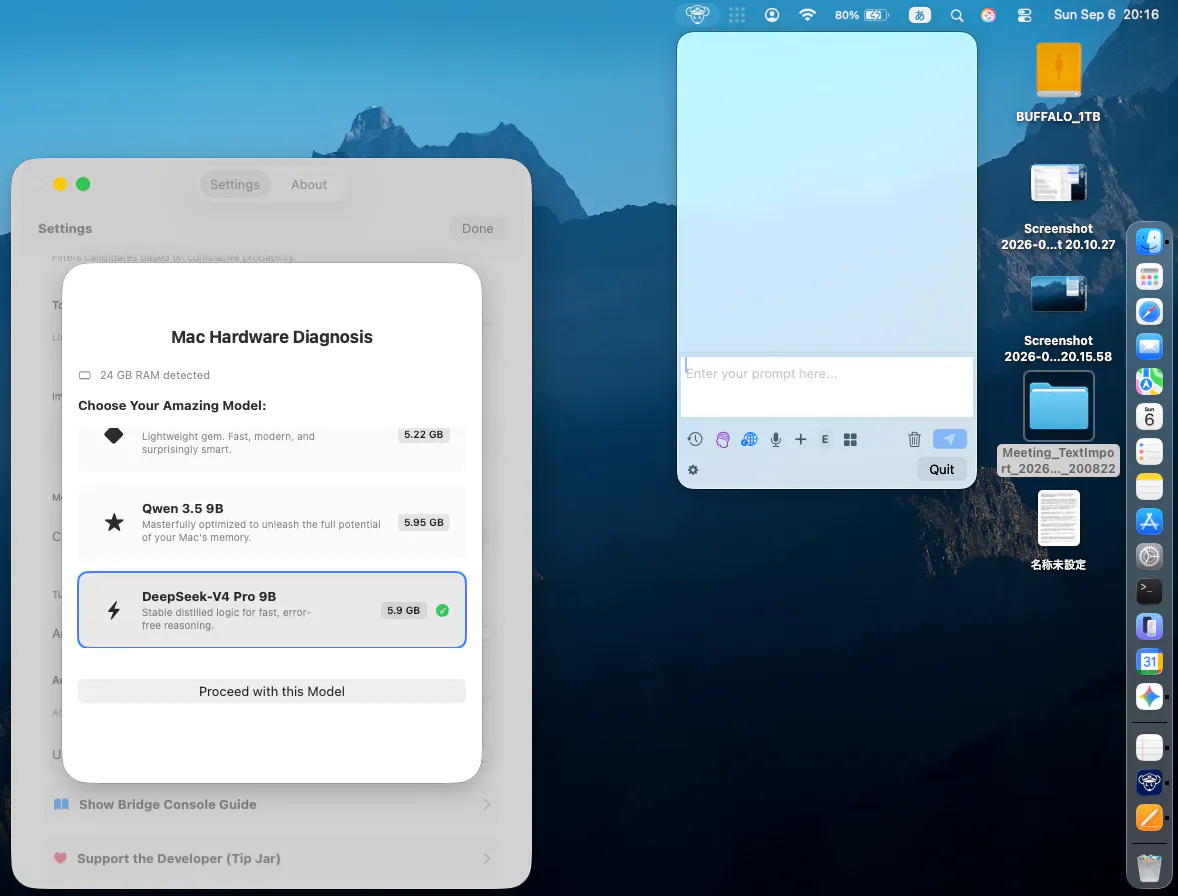
Task: Open System Settings gear in the Dock
Action: coord(1149,557)
